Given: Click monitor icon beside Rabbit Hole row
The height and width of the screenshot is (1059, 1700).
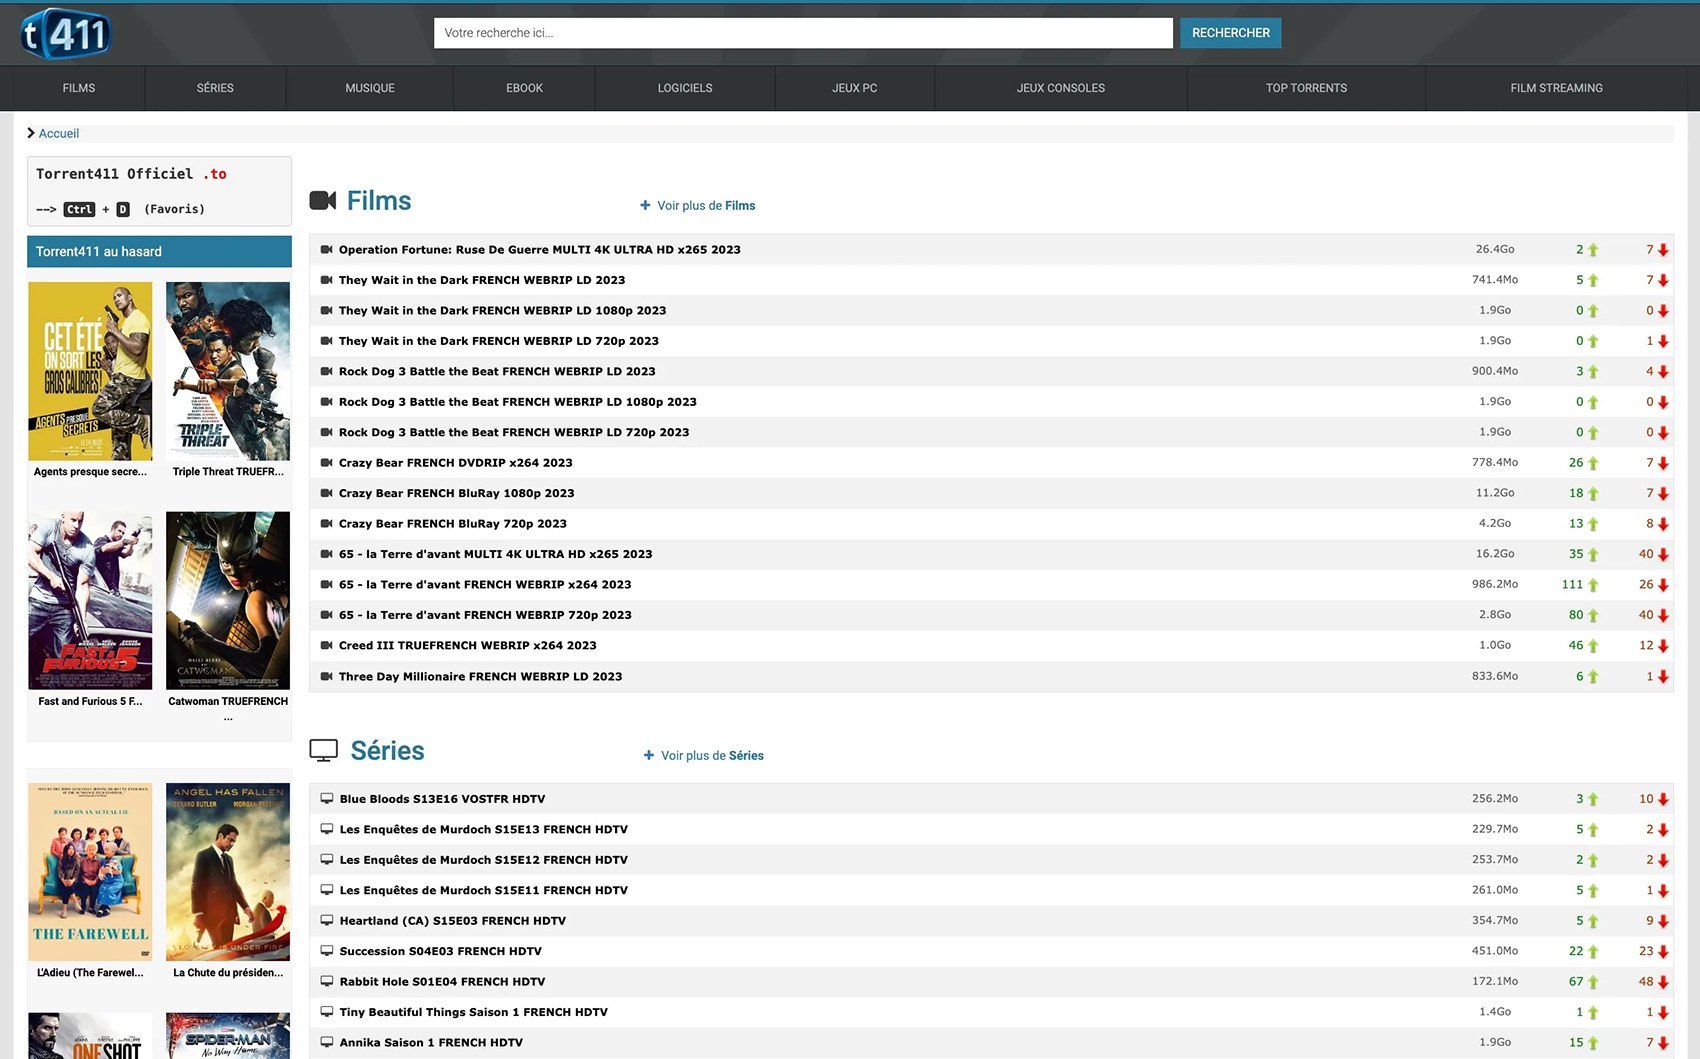Looking at the screenshot, I should pyautogui.click(x=326, y=981).
